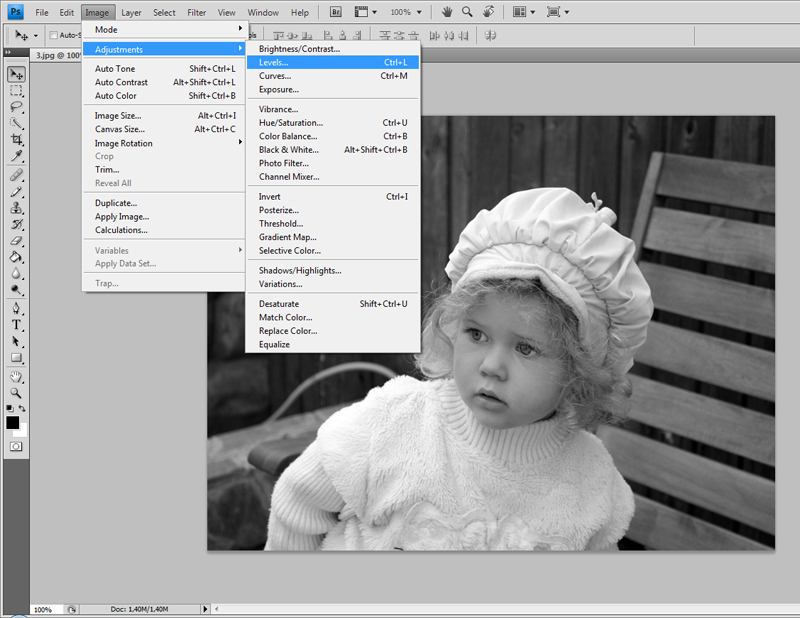Toggle Quick Mask mode button
Image resolution: width=800 pixels, height=618 pixels.
(x=17, y=446)
